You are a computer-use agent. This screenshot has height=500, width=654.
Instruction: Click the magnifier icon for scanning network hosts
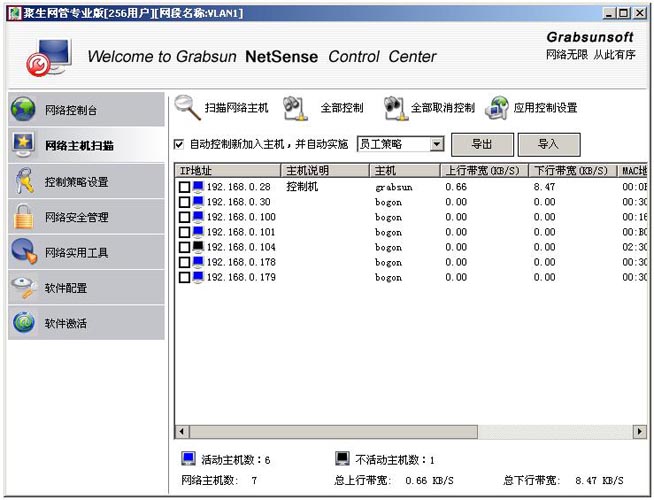pyautogui.click(x=188, y=108)
